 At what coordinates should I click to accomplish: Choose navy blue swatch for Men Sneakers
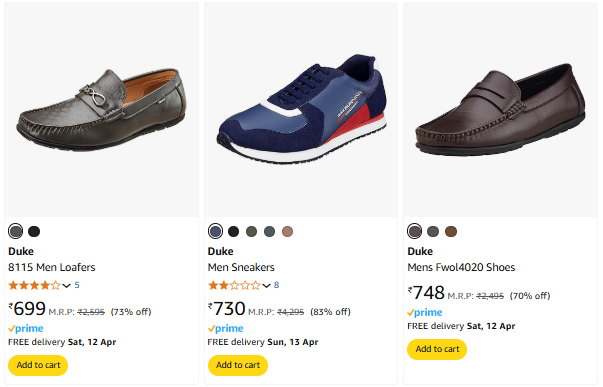coord(215,232)
